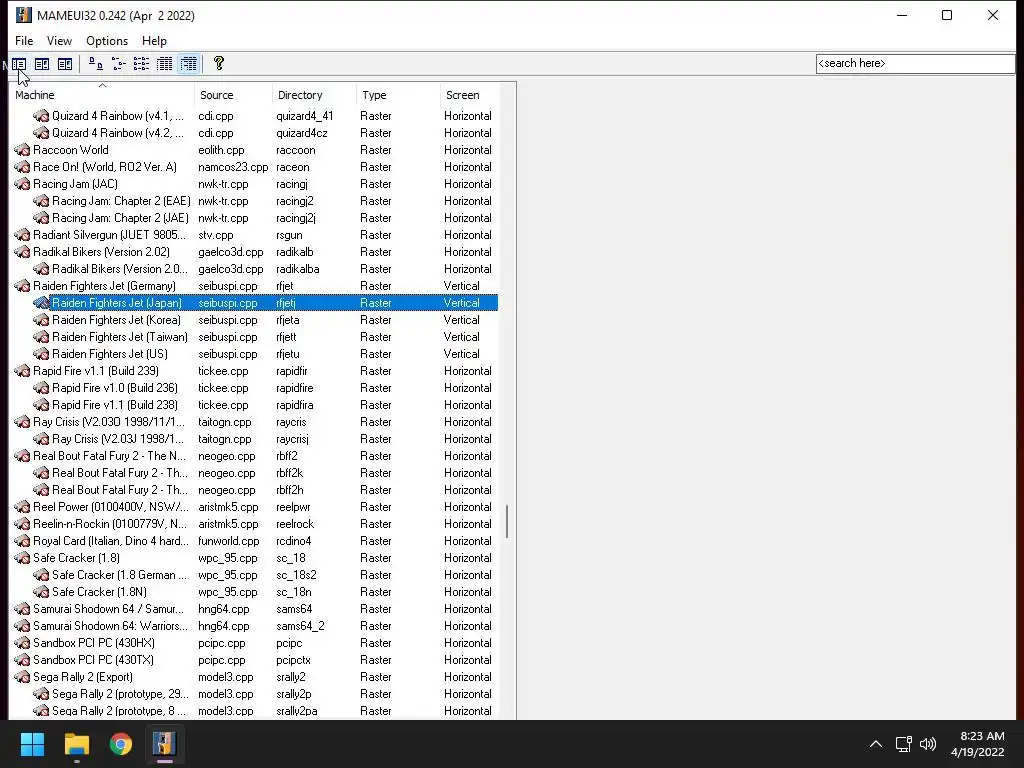Select Raiden Fighters Jet (Japan) row
The height and width of the screenshot is (768, 1024).
coord(254,303)
